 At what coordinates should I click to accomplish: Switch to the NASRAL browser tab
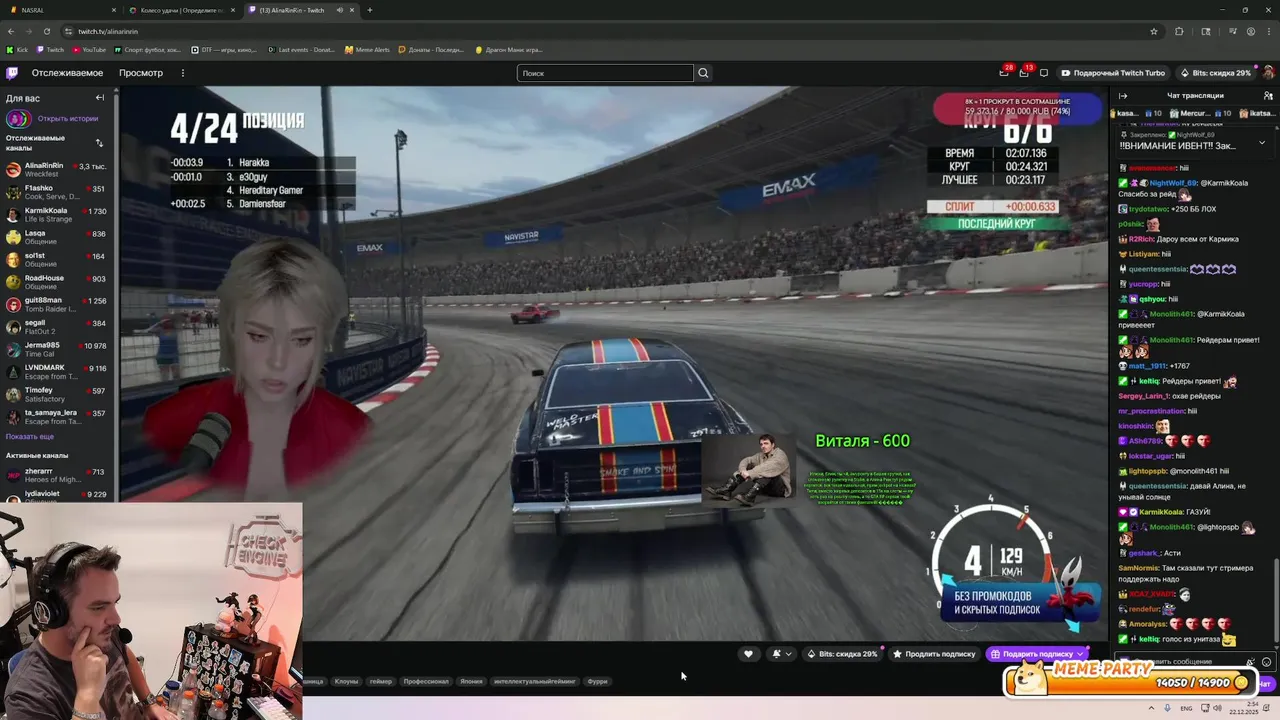(58, 10)
